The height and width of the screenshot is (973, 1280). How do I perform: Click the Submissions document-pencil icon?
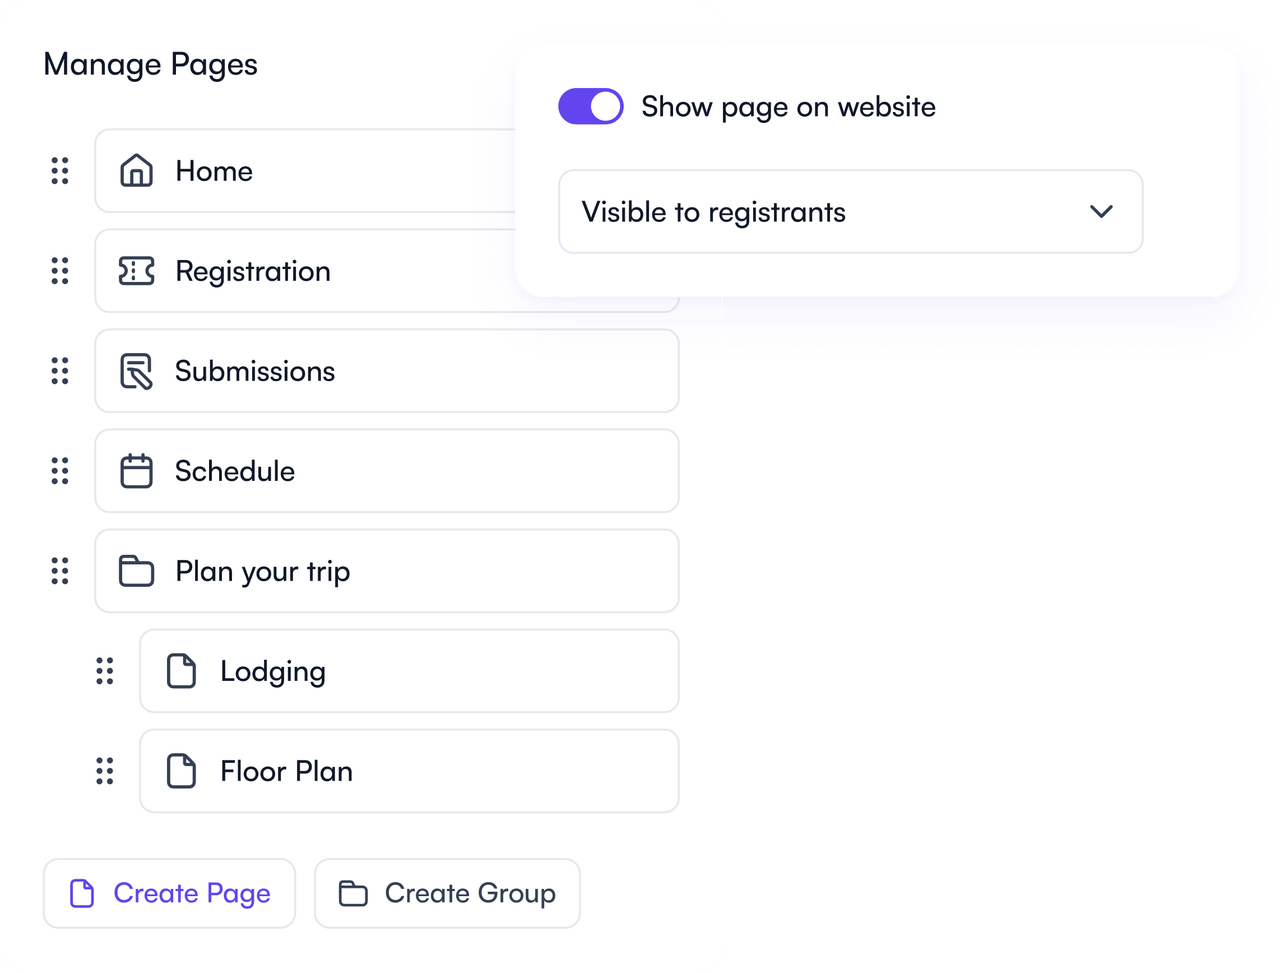(136, 371)
